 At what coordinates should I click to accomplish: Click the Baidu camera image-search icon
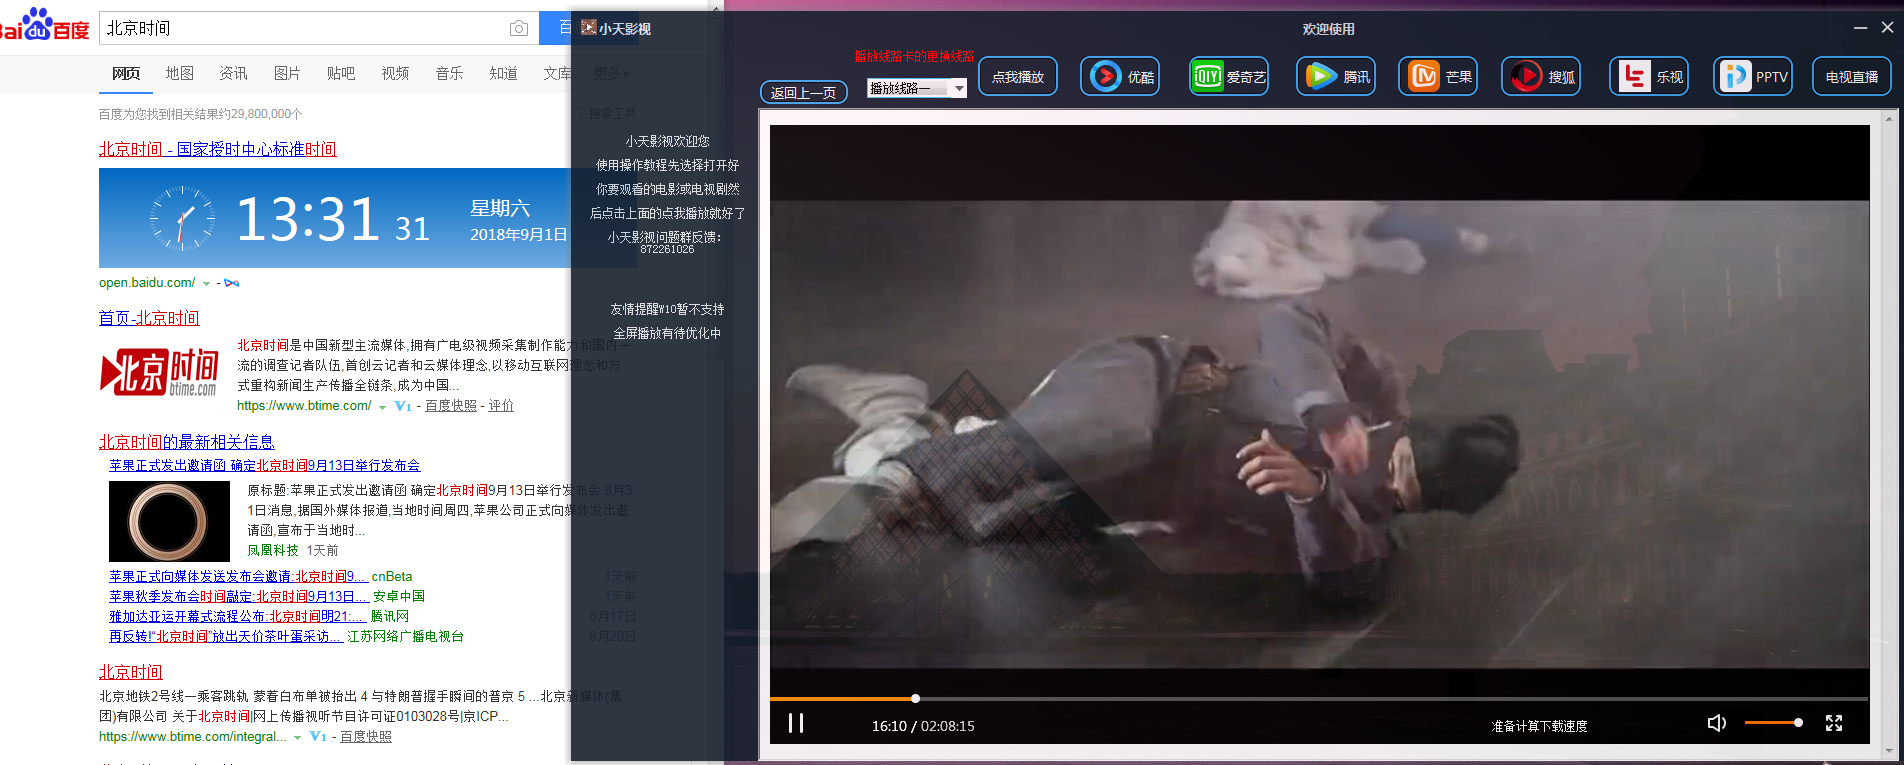[519, 28]
